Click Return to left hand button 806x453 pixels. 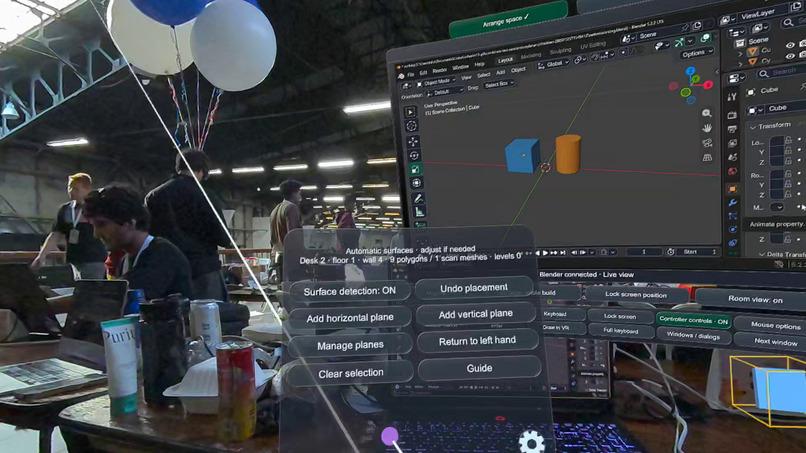coord(477,341)
